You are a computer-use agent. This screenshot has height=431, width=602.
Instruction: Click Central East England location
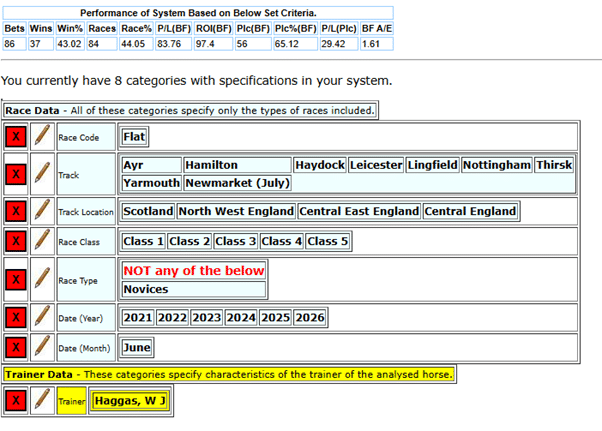359,211
